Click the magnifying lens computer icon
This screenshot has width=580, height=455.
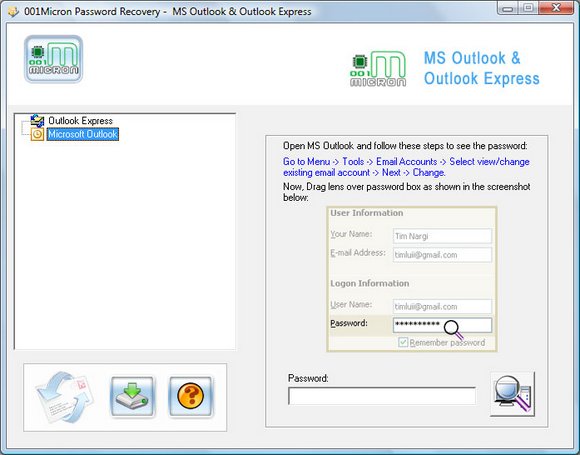coord(513,394)
